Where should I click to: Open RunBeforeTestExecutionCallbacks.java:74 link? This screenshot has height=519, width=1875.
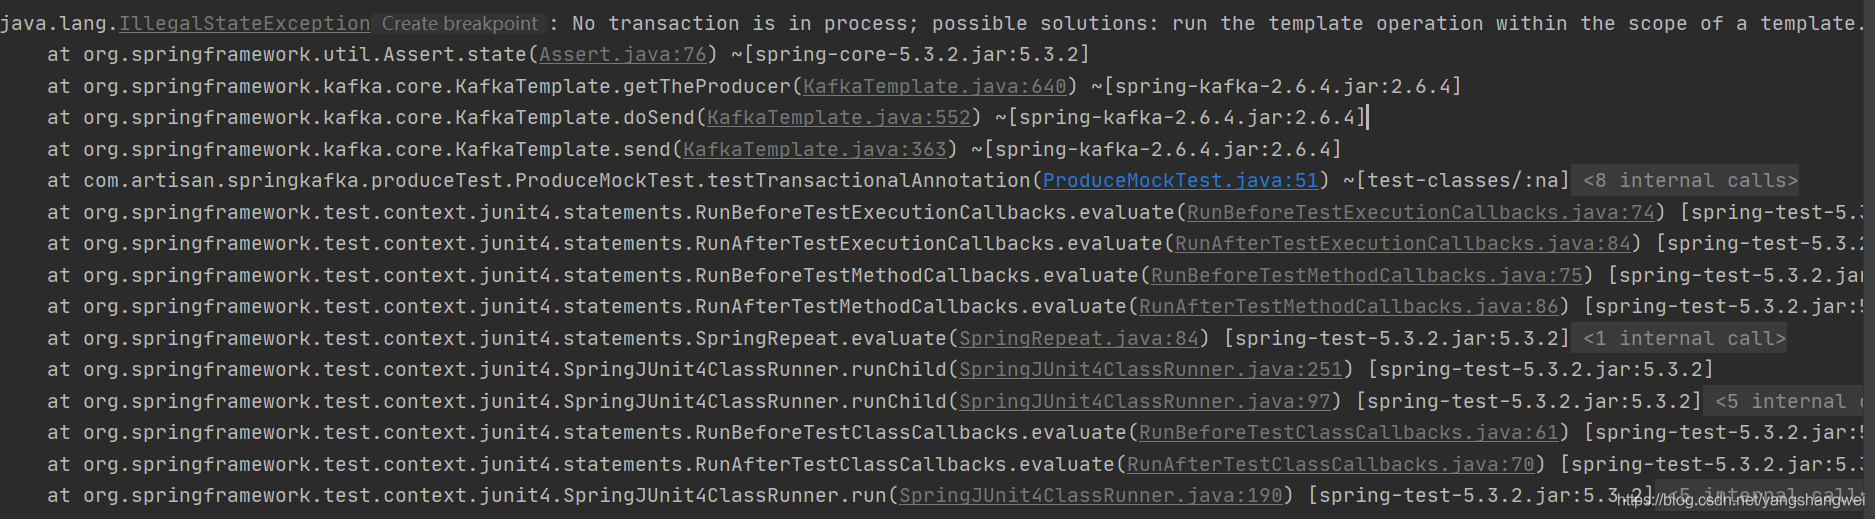[1420, 212]
